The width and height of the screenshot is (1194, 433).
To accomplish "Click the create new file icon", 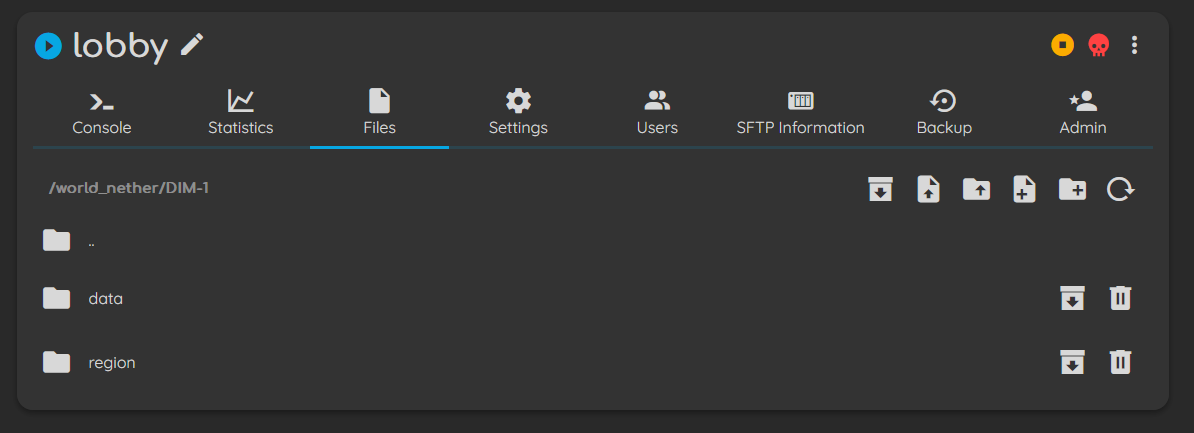I will pos(1024,188).
